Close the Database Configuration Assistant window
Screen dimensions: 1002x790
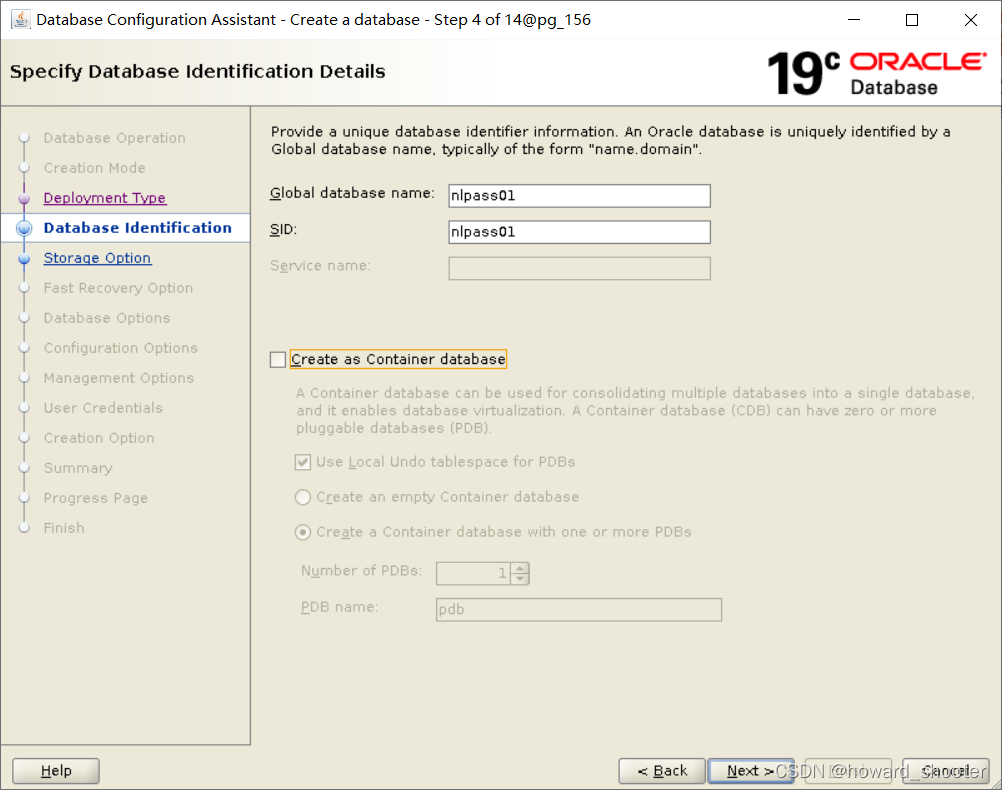coord(971,20)
